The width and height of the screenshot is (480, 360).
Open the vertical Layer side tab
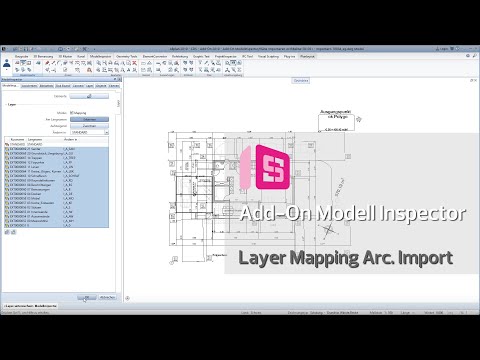coord(118,104)
